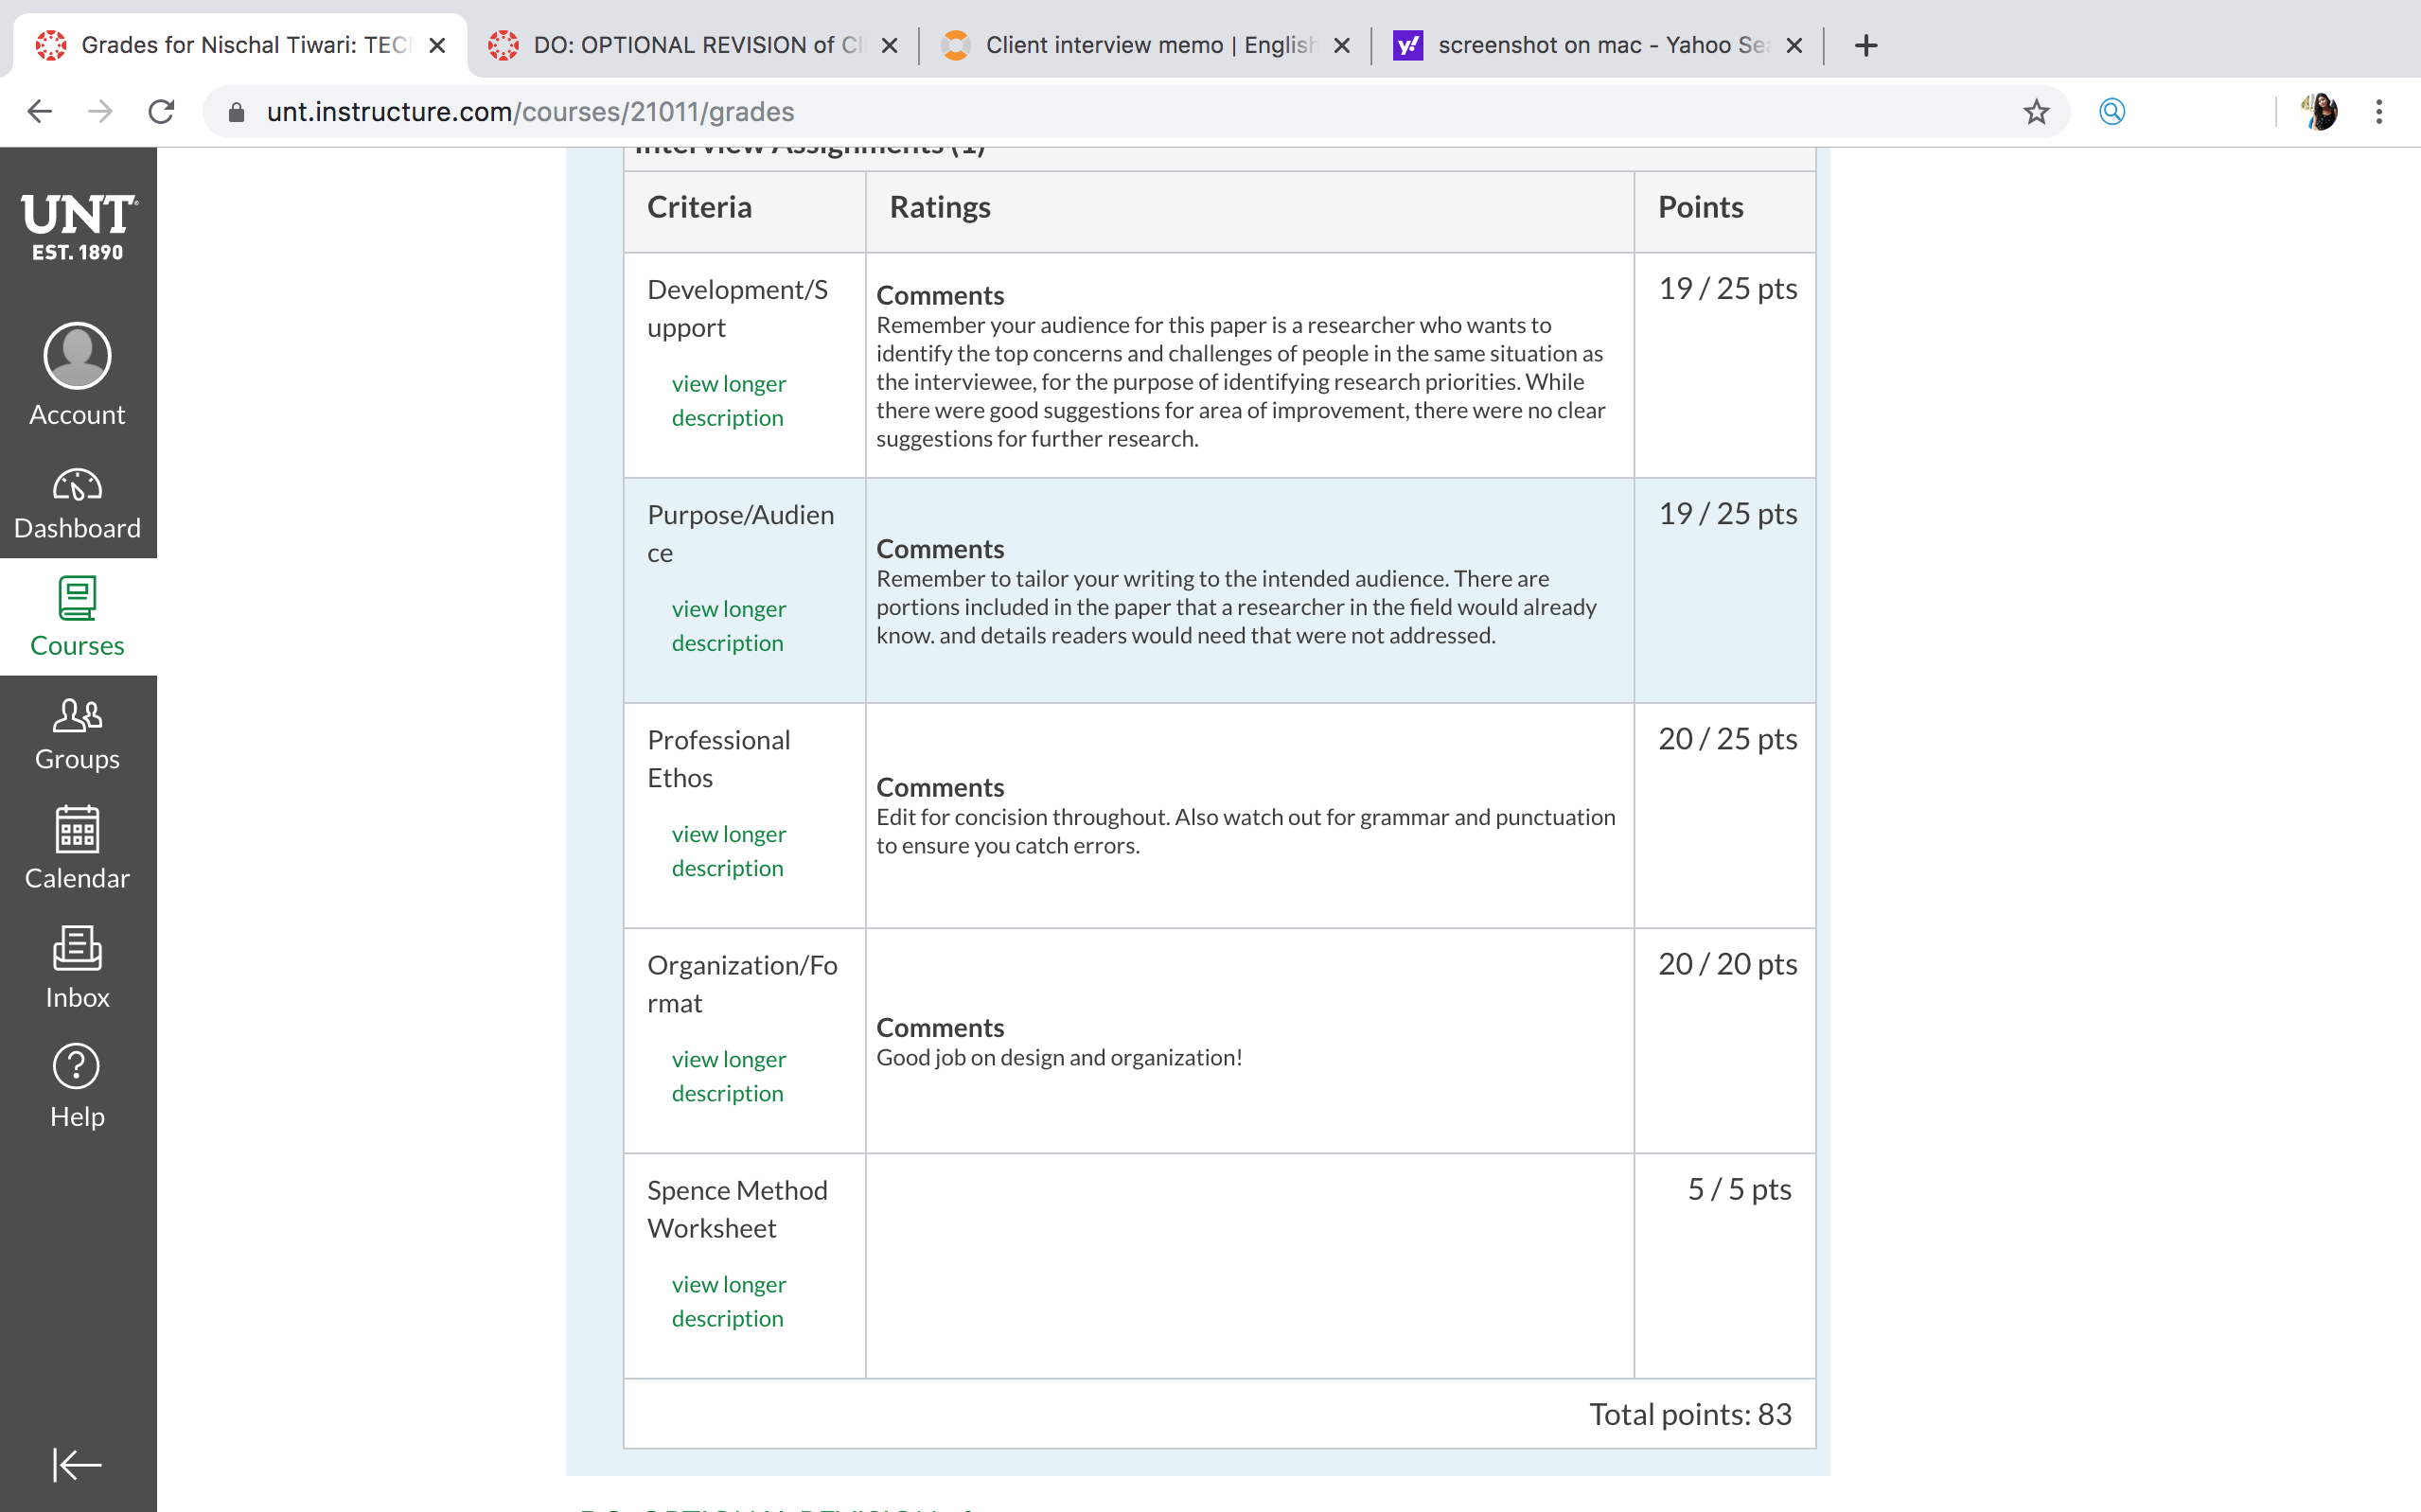The width and height of the screenshot is (2421, 1512).
Task: Click the 5 / 5 pts score
Action: pyautogui.click(x=1739, y=1188)
